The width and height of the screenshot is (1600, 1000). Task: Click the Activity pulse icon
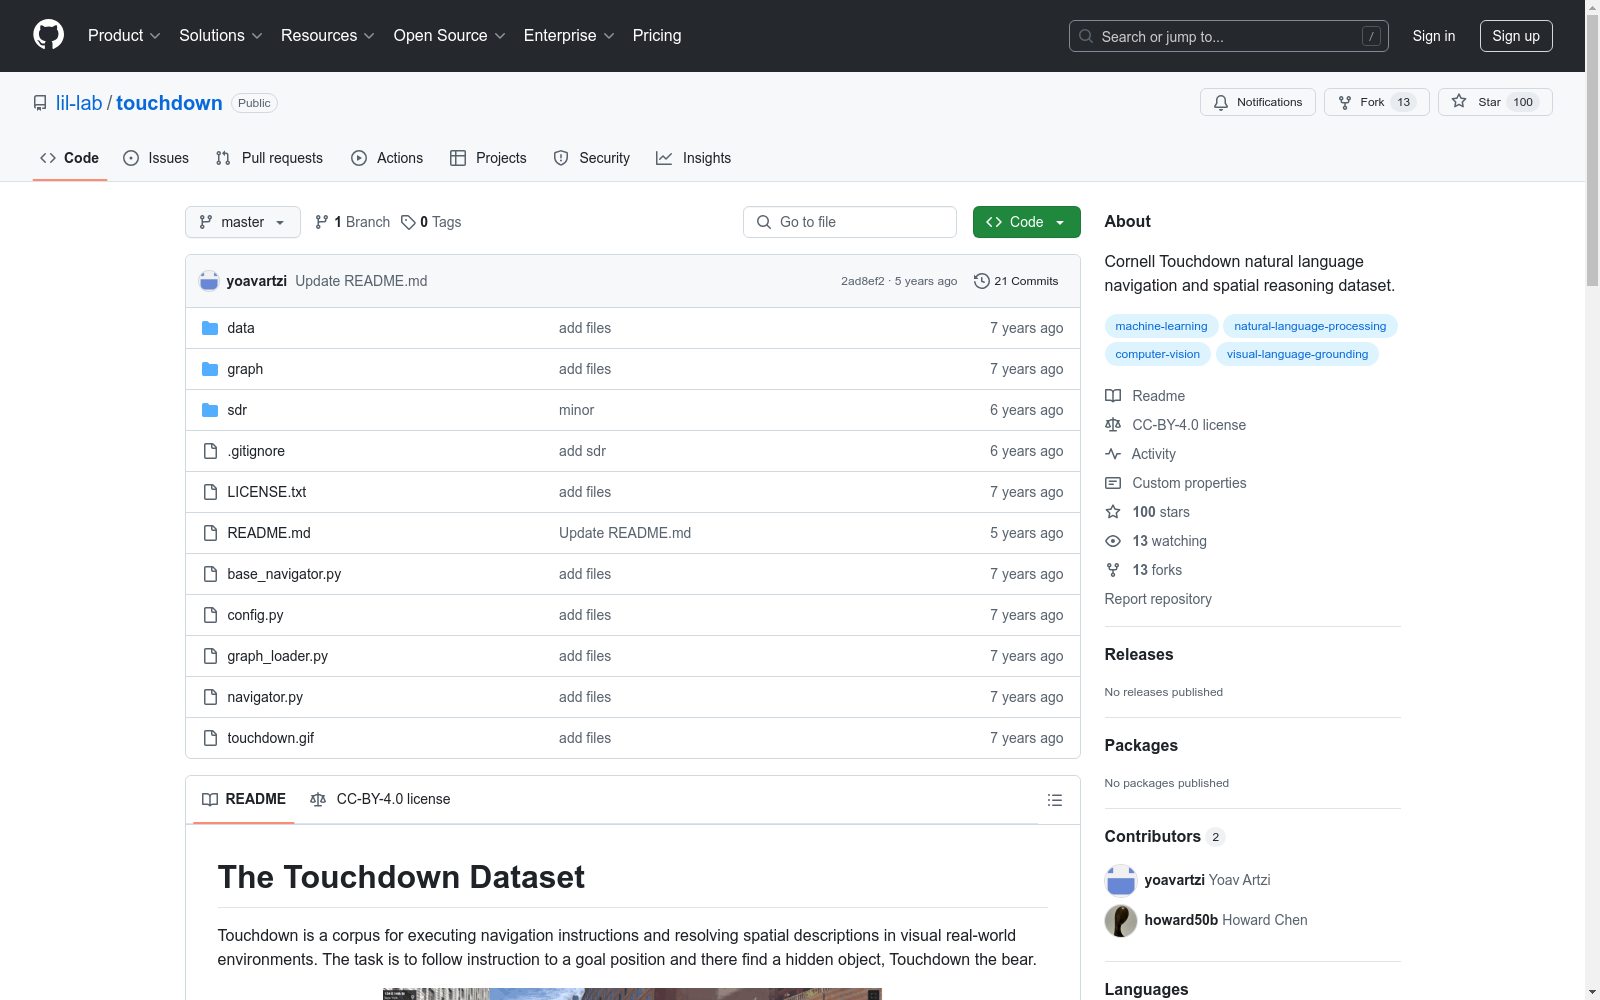(1113, 454)
